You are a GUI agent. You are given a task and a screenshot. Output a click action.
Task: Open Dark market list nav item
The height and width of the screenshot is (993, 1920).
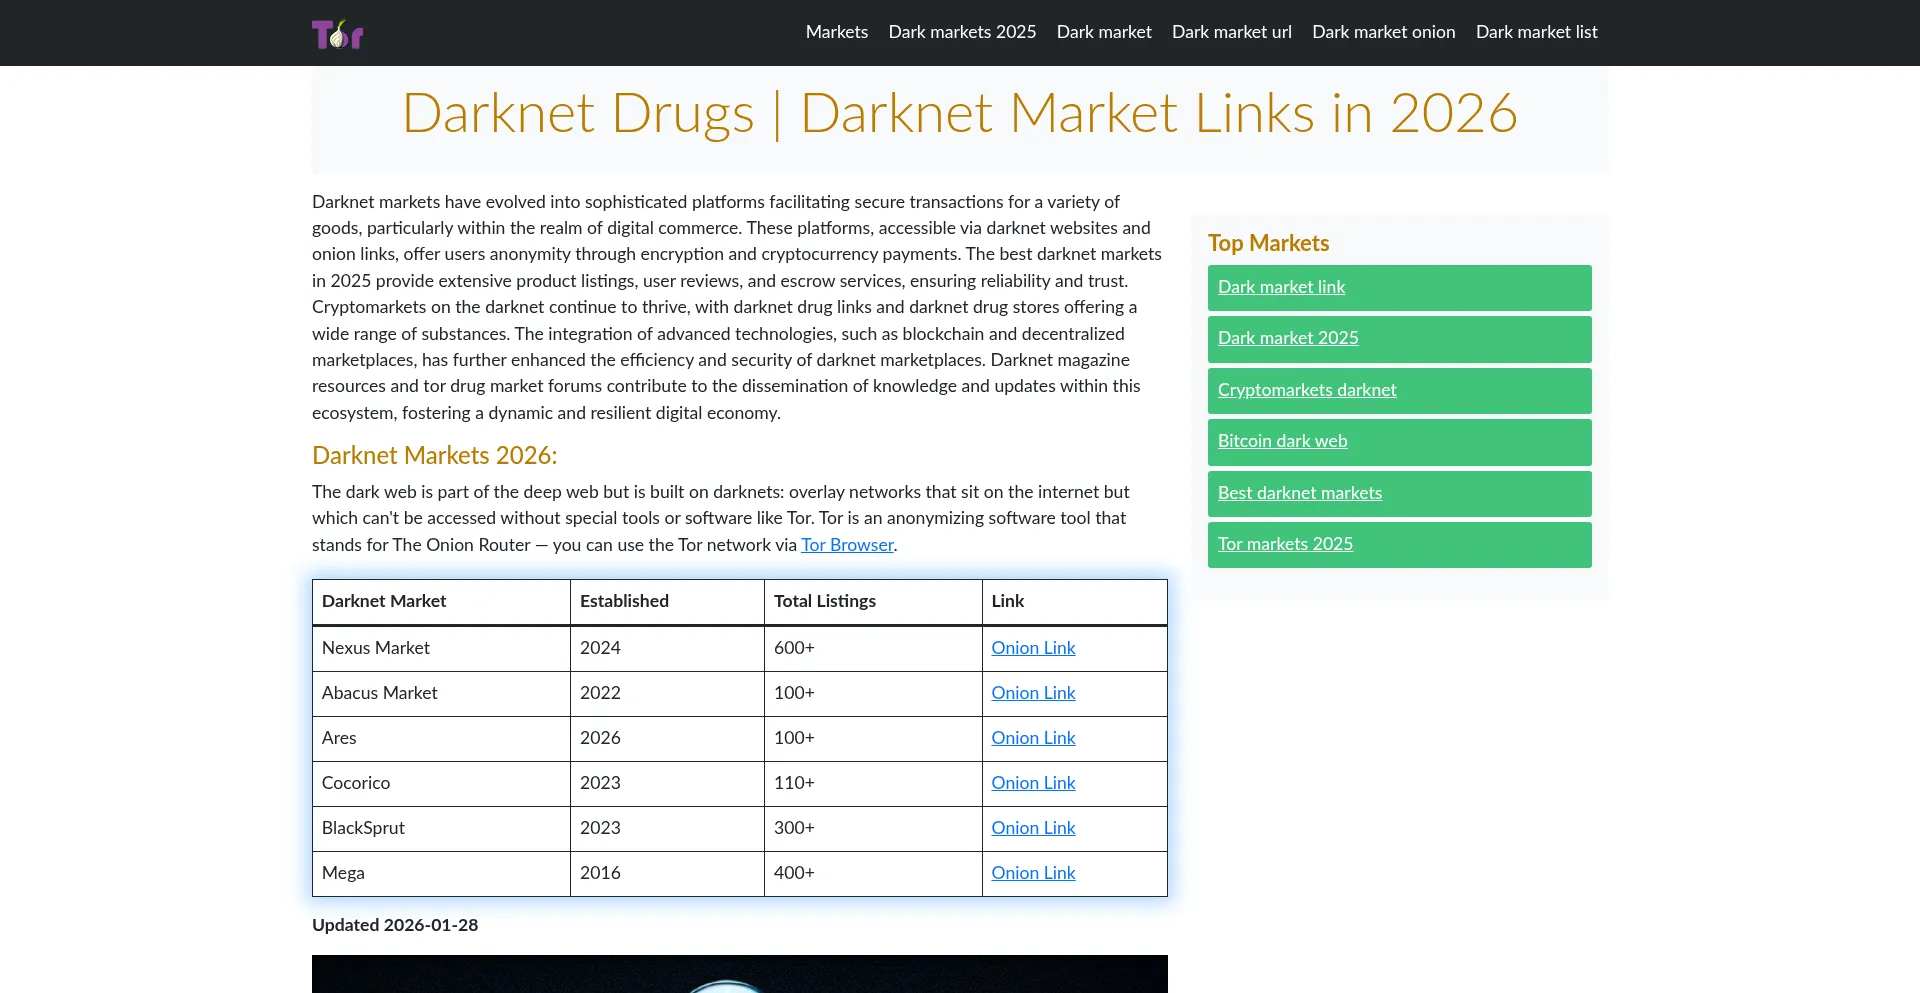[1537, 32]
